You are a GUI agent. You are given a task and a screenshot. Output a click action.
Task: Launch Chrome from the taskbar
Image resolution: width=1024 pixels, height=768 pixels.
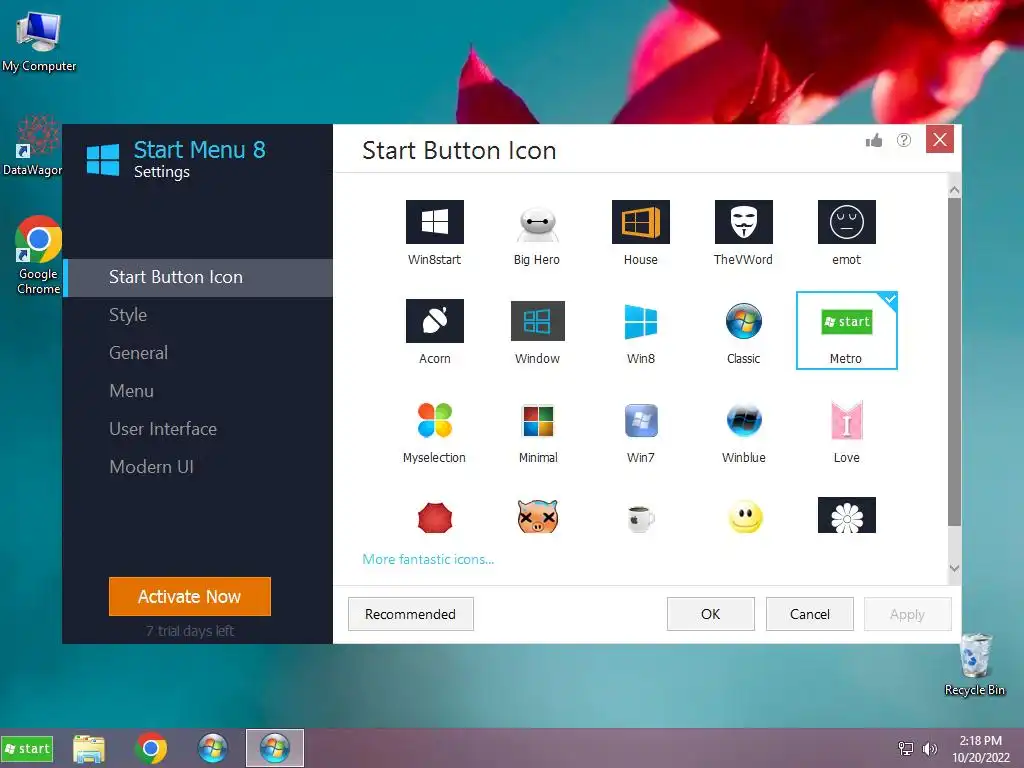click(x=151, y=749)
